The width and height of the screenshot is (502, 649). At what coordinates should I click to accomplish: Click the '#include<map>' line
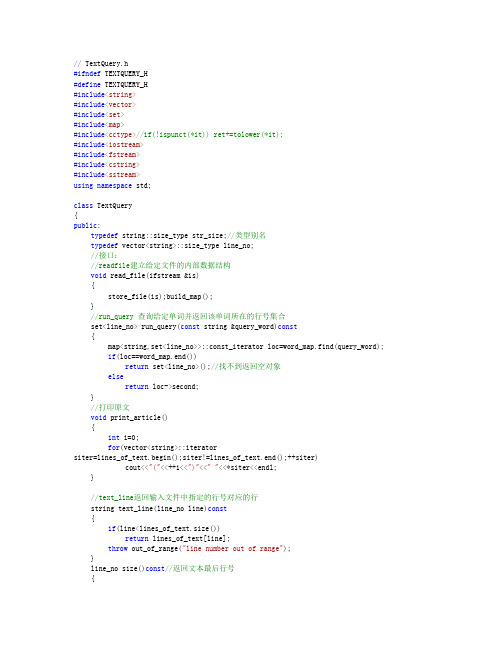click(98, 125)
